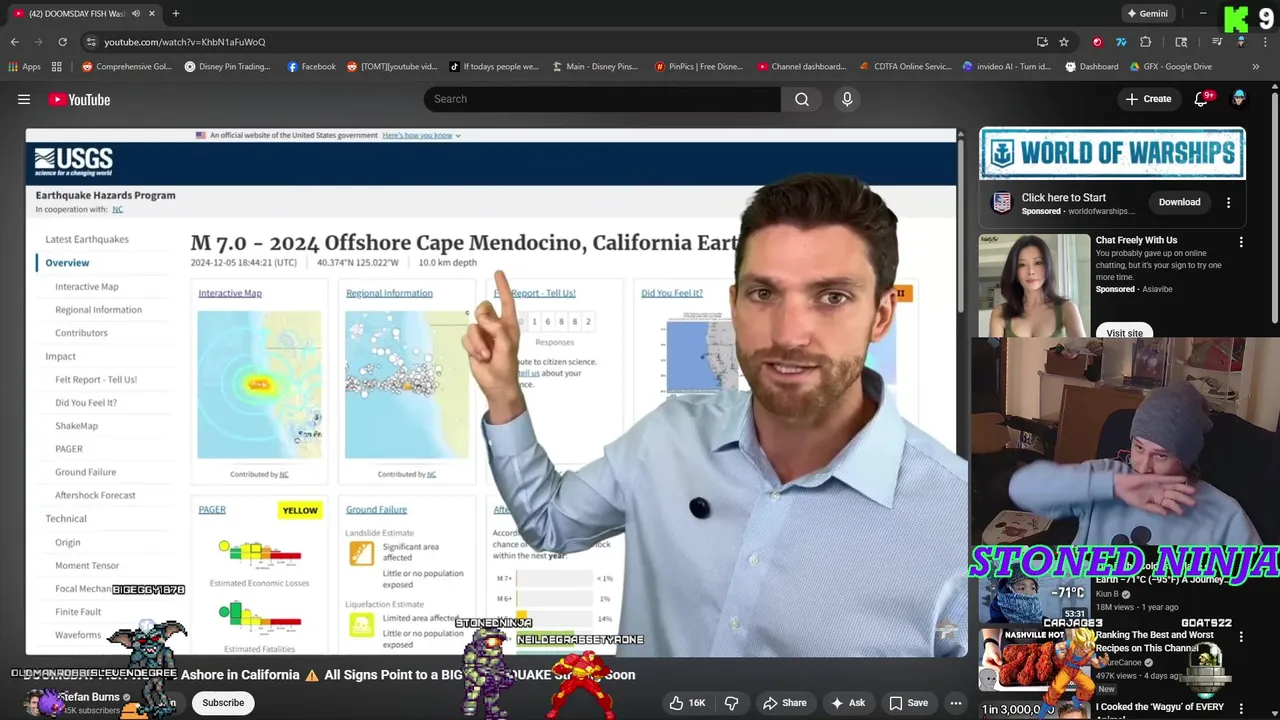This screenshot has width=1280, height=720.
Task: Click the search magnifier button
Action: 802,99
